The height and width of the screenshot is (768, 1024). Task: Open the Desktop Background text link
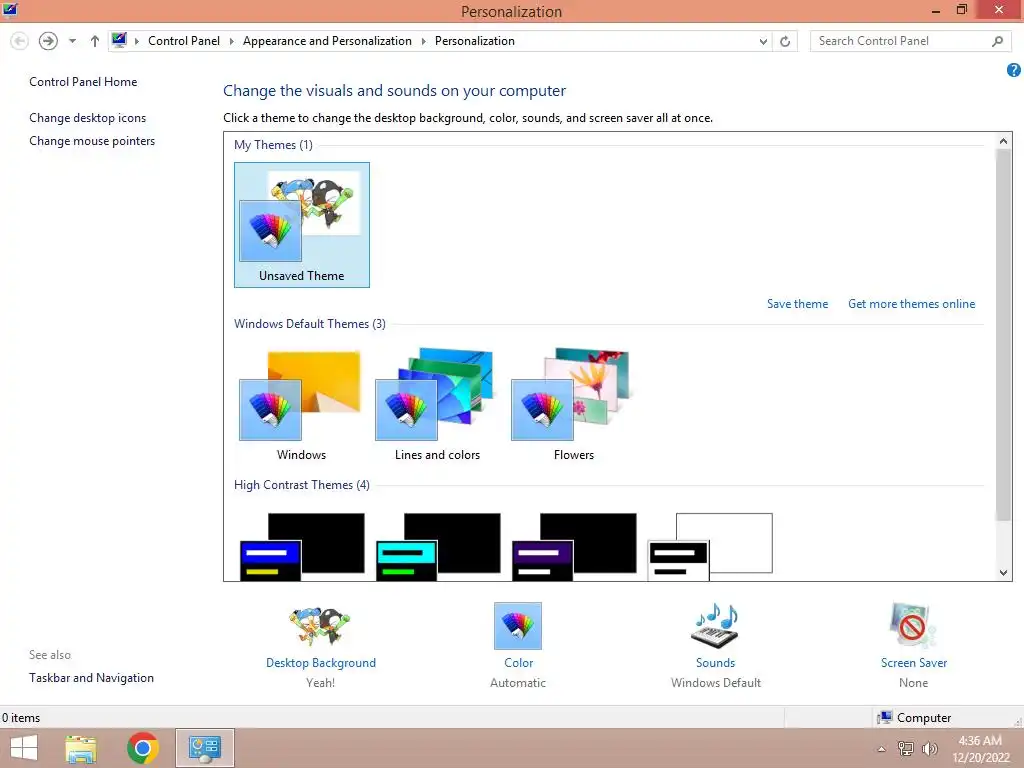(321, 662)
